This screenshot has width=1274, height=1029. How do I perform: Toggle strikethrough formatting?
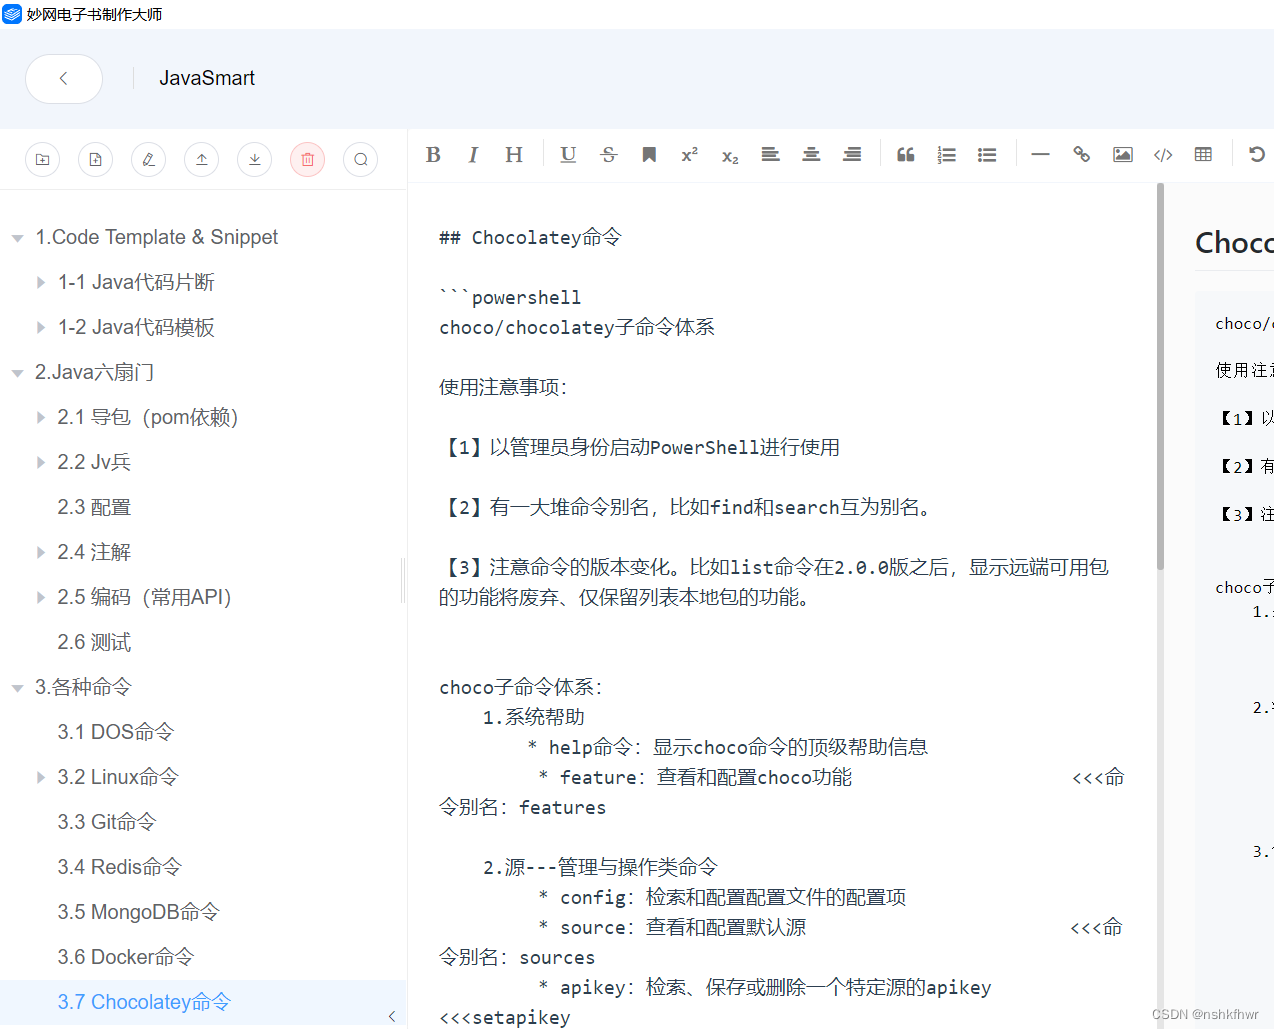tap(609, 154)
